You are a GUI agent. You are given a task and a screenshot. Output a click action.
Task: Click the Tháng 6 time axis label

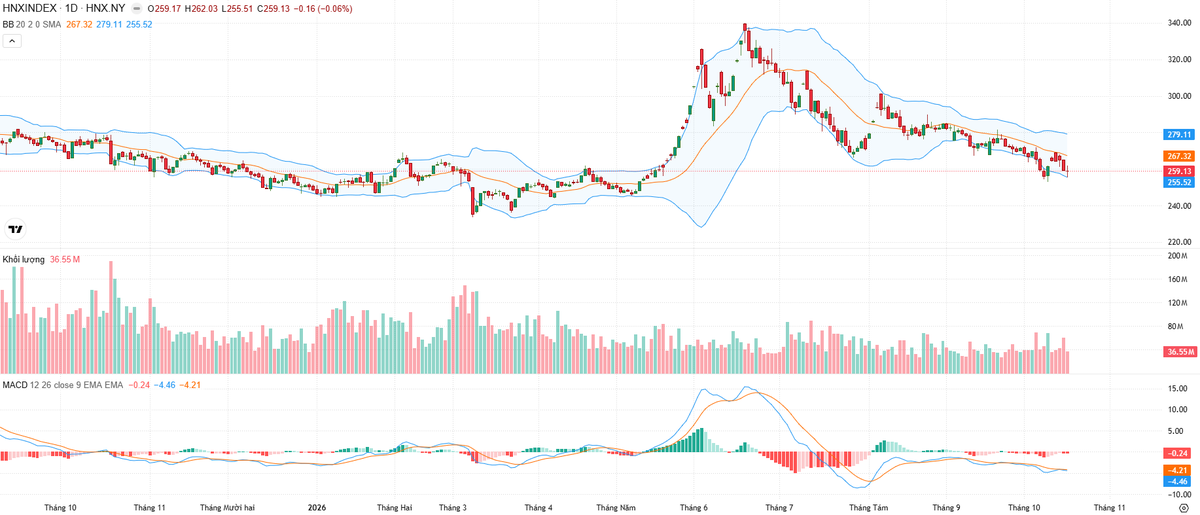pyautogui.click(x=692, y=507)
